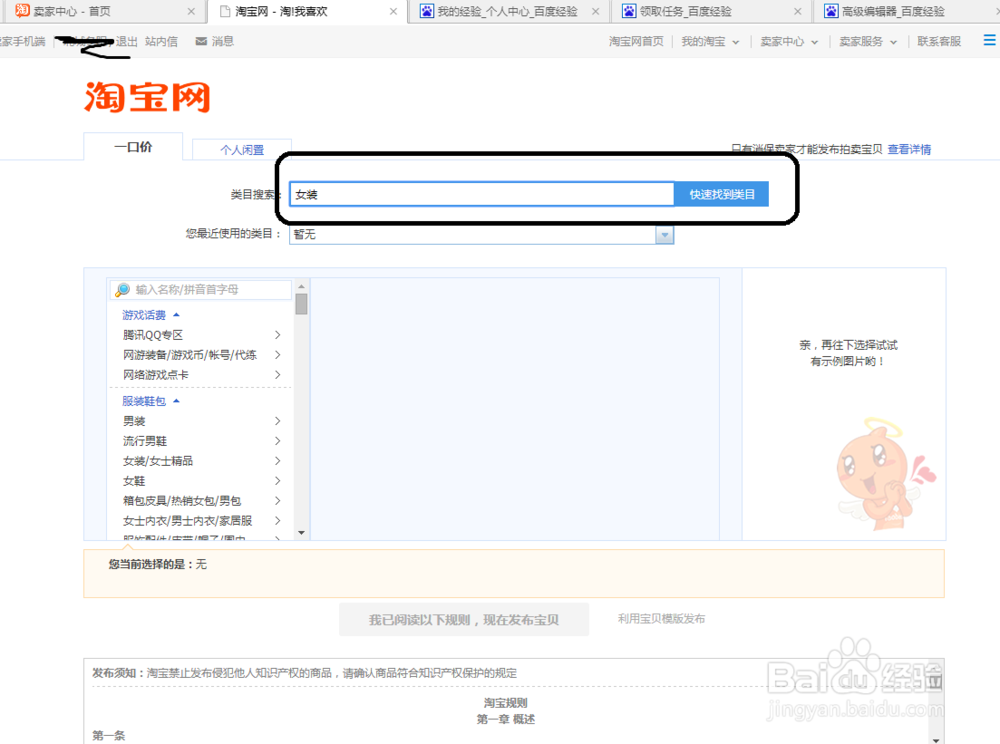Open the 您最近使用的类目 combo box
Image resolution: width=1000 pixels, height=744 pixels.
point(482,235)
